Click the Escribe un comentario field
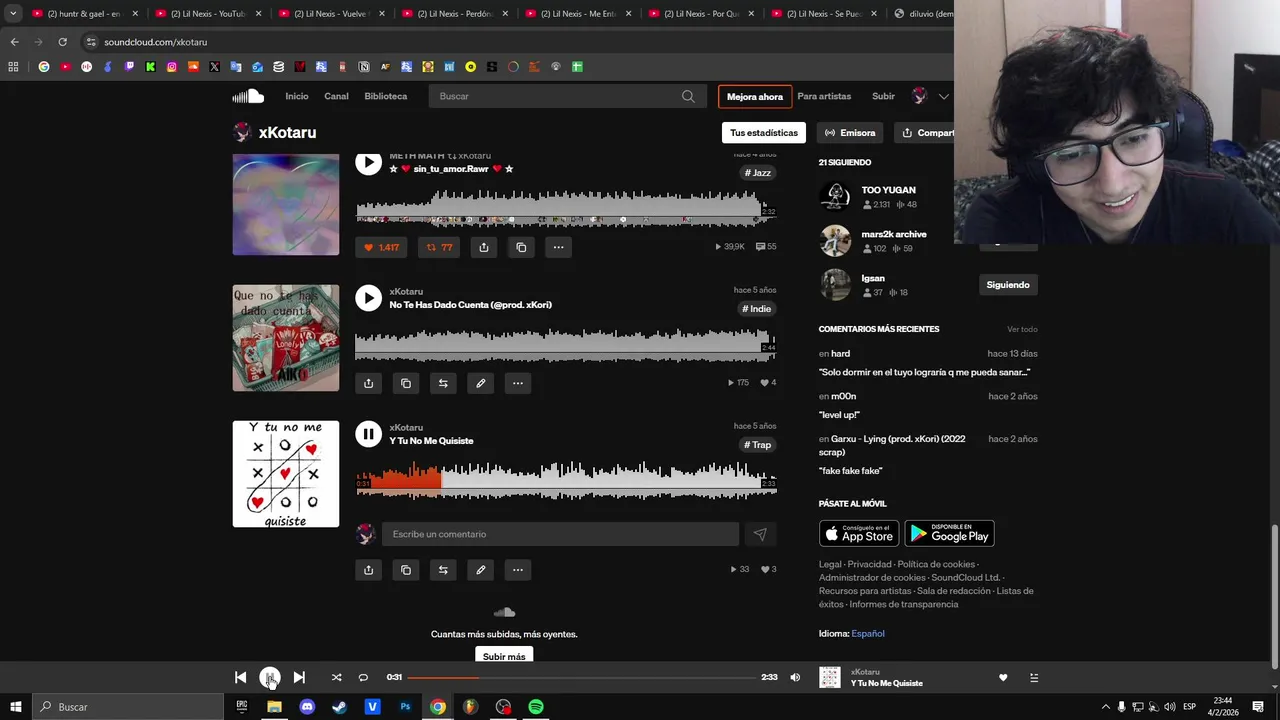 pos(560,534)
